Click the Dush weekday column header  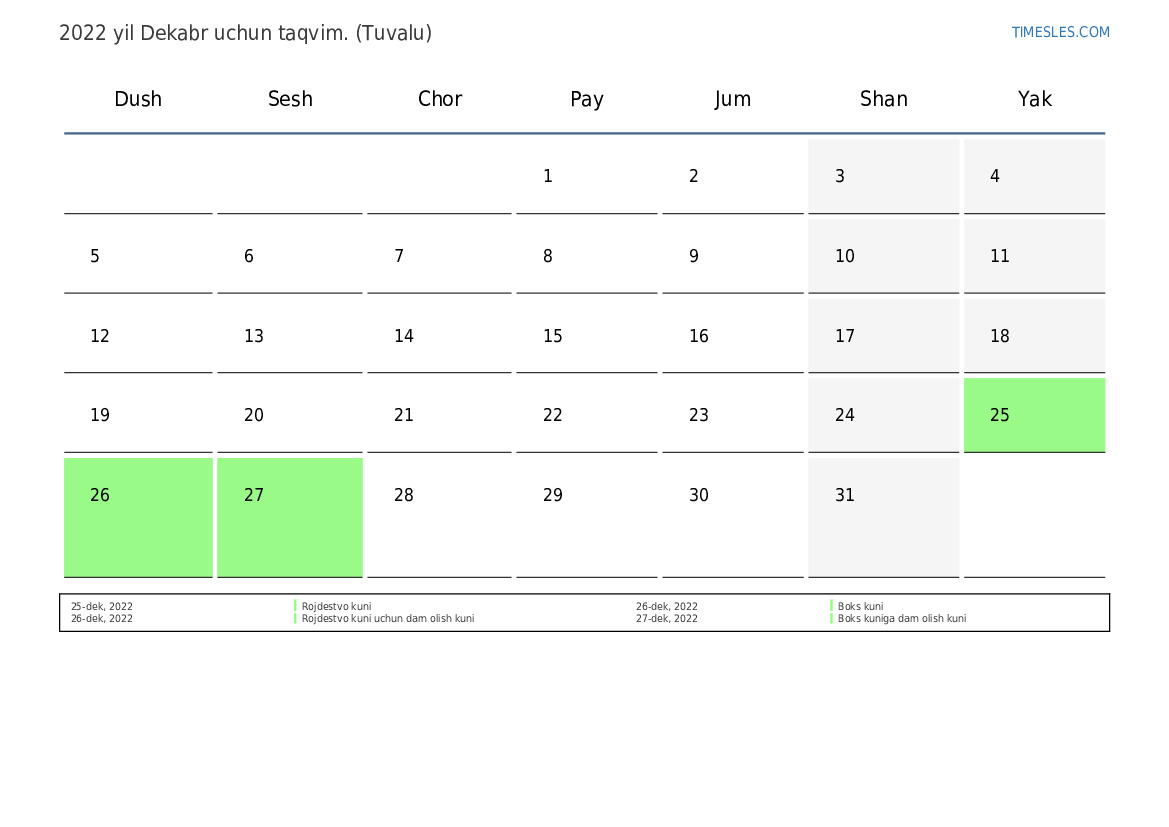click(x=138, y=99)
